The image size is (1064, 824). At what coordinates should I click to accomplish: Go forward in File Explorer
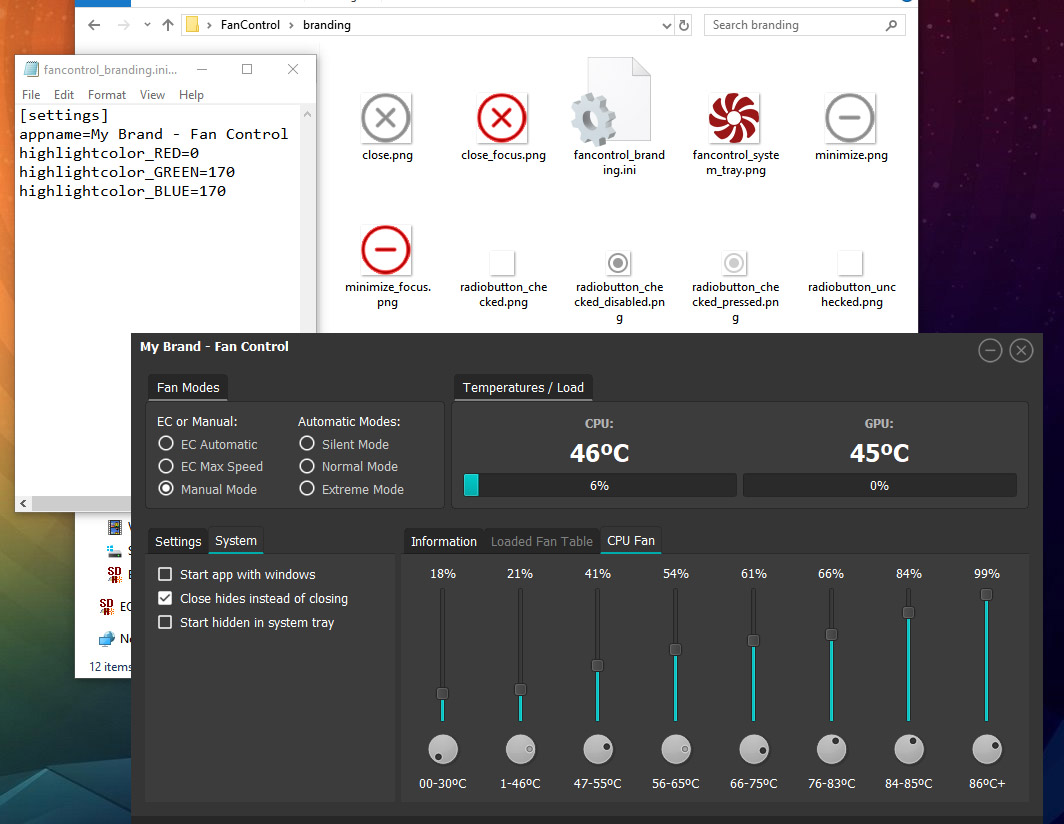coord(124,25)
